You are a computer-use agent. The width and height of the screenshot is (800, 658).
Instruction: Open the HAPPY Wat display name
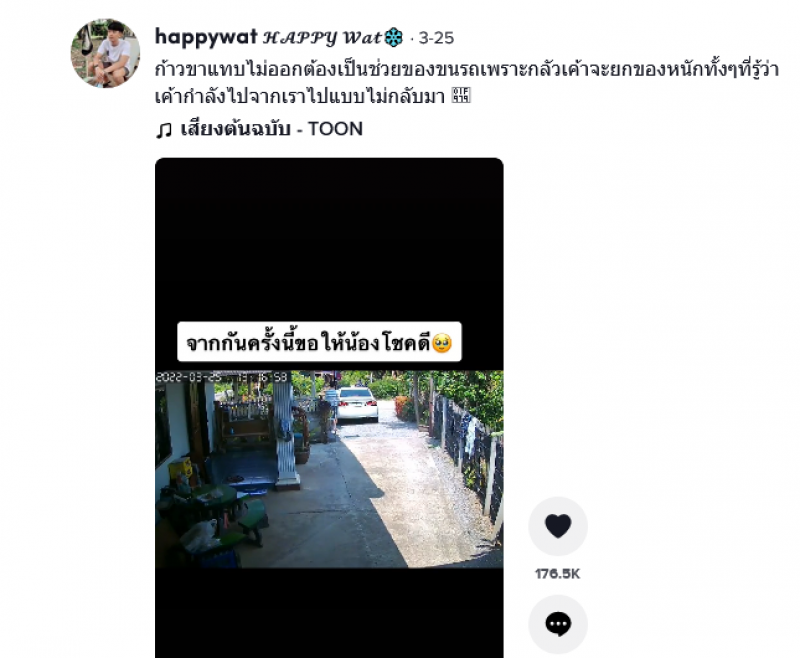[x=322, y=38]
